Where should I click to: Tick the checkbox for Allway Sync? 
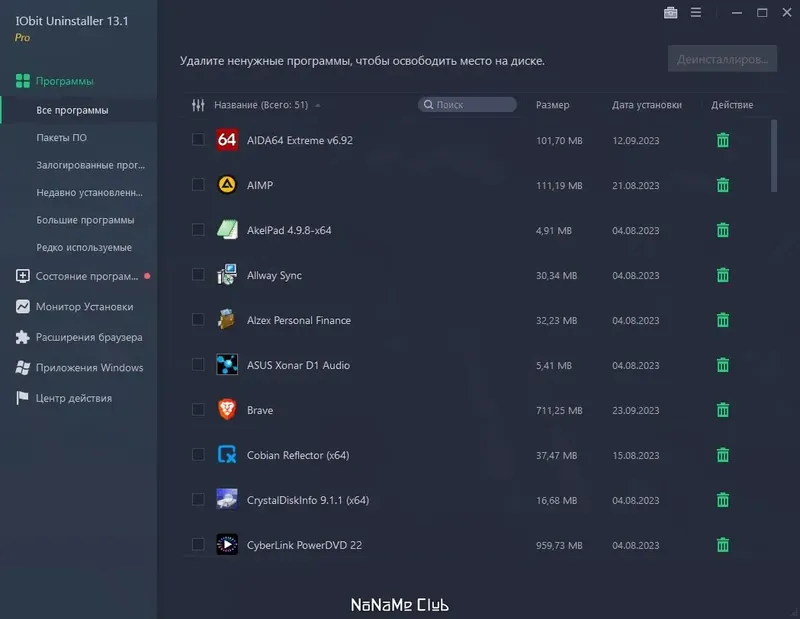[198, 275]
